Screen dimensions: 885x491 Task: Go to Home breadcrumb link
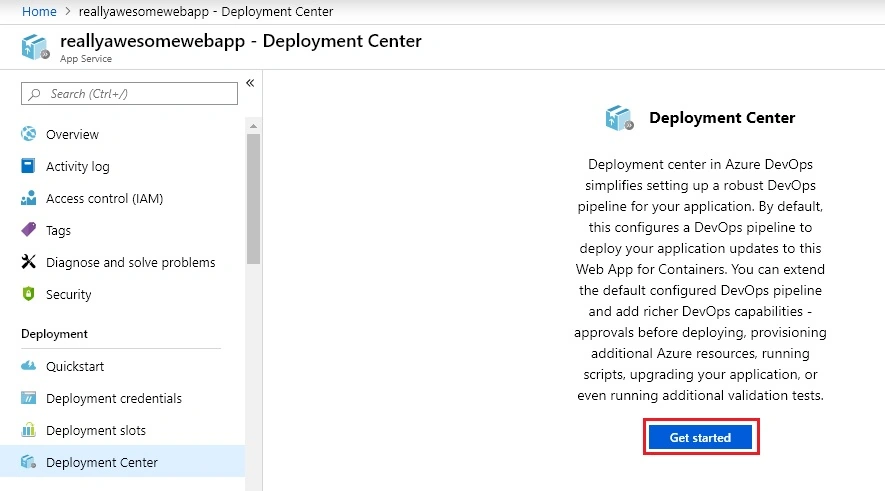[x=39, y=11]
